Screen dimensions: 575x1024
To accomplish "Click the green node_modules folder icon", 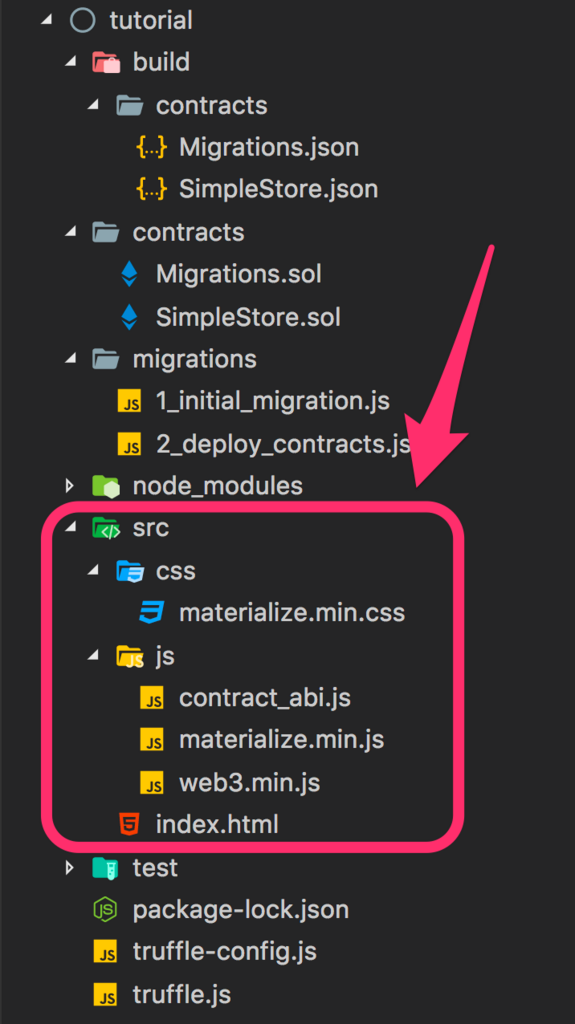I will pyautogui.click(x=106, y=486).
